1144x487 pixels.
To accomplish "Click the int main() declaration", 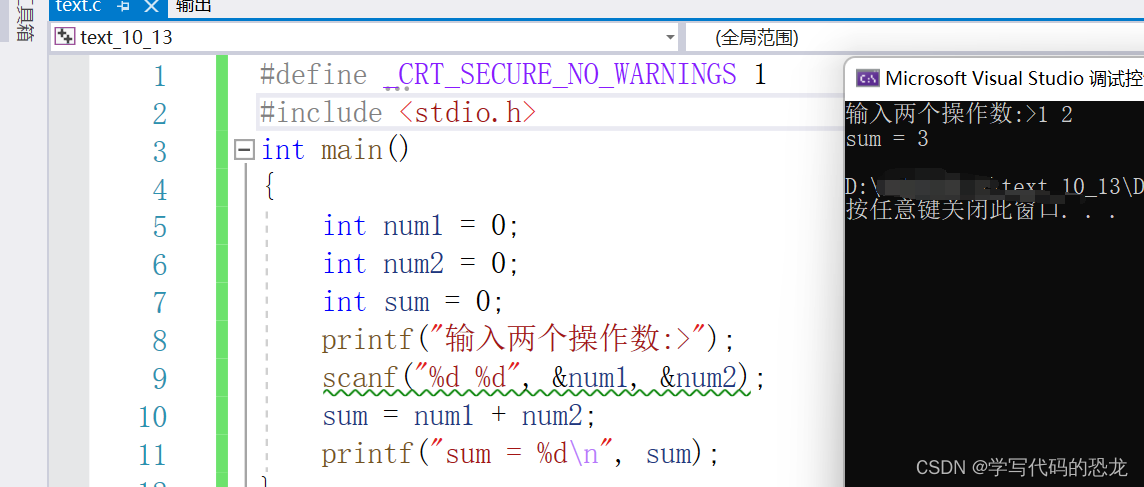I will (x=336, y=150).
